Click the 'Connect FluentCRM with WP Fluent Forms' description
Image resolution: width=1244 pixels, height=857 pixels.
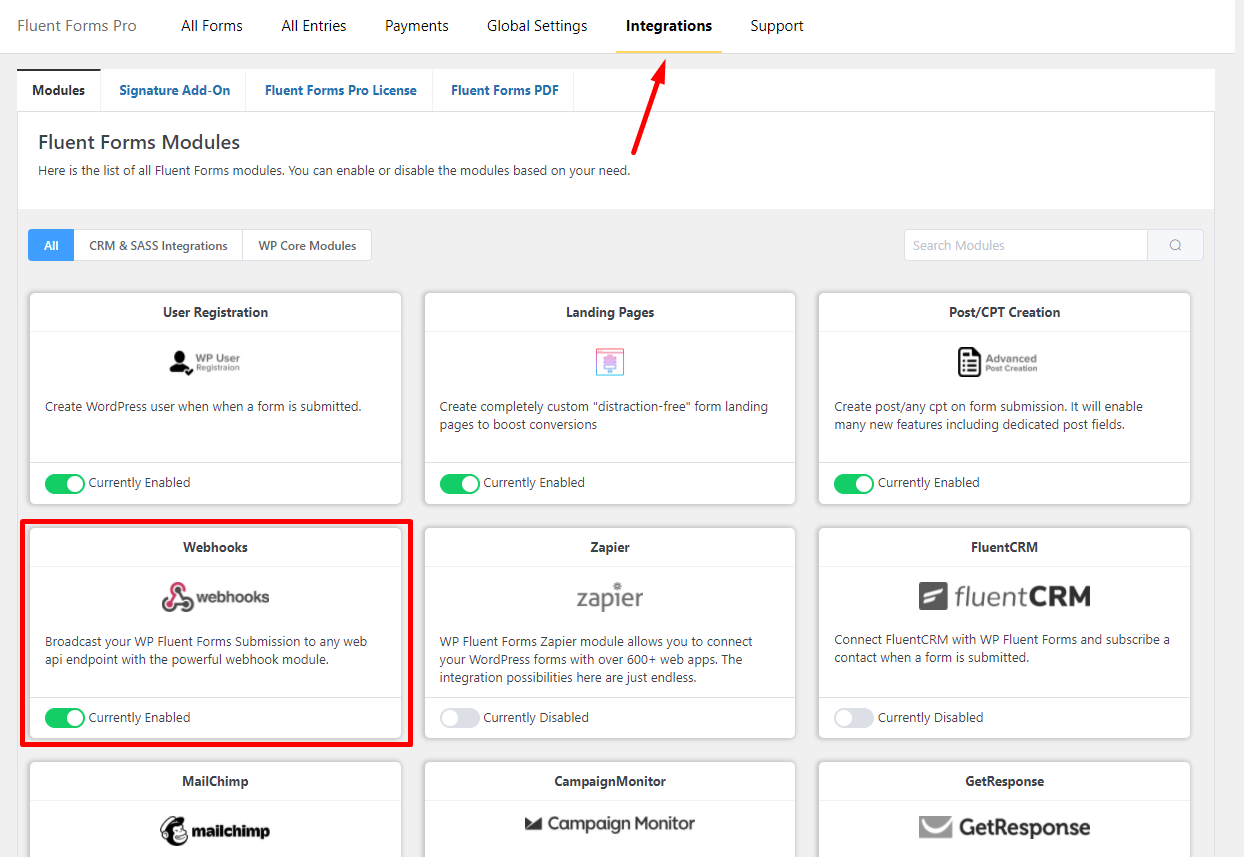click(x=1002, y=649)
